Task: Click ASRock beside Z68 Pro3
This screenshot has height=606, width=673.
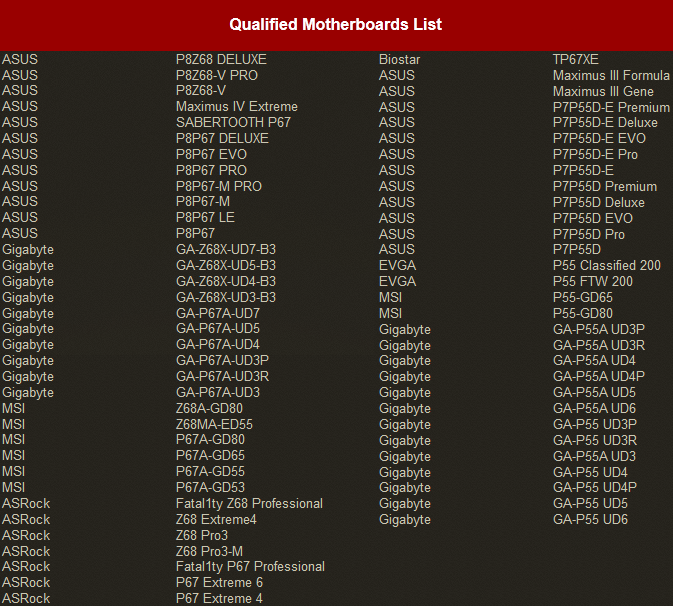Action: pos(26,535)
